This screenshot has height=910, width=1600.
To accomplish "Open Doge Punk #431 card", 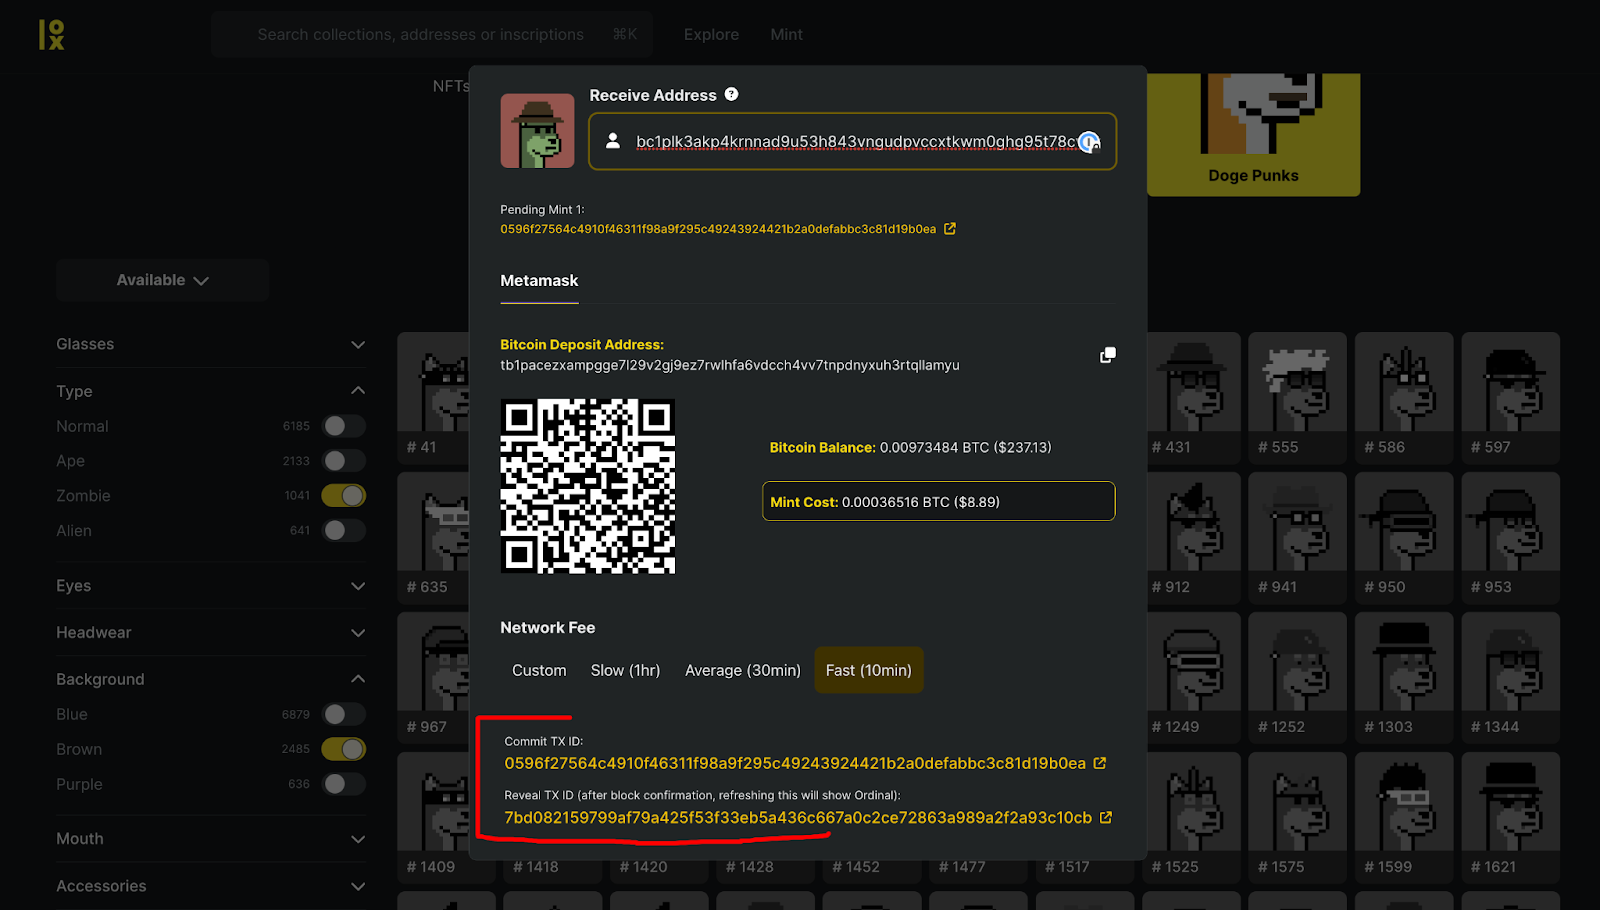I will click(1191, 397).
